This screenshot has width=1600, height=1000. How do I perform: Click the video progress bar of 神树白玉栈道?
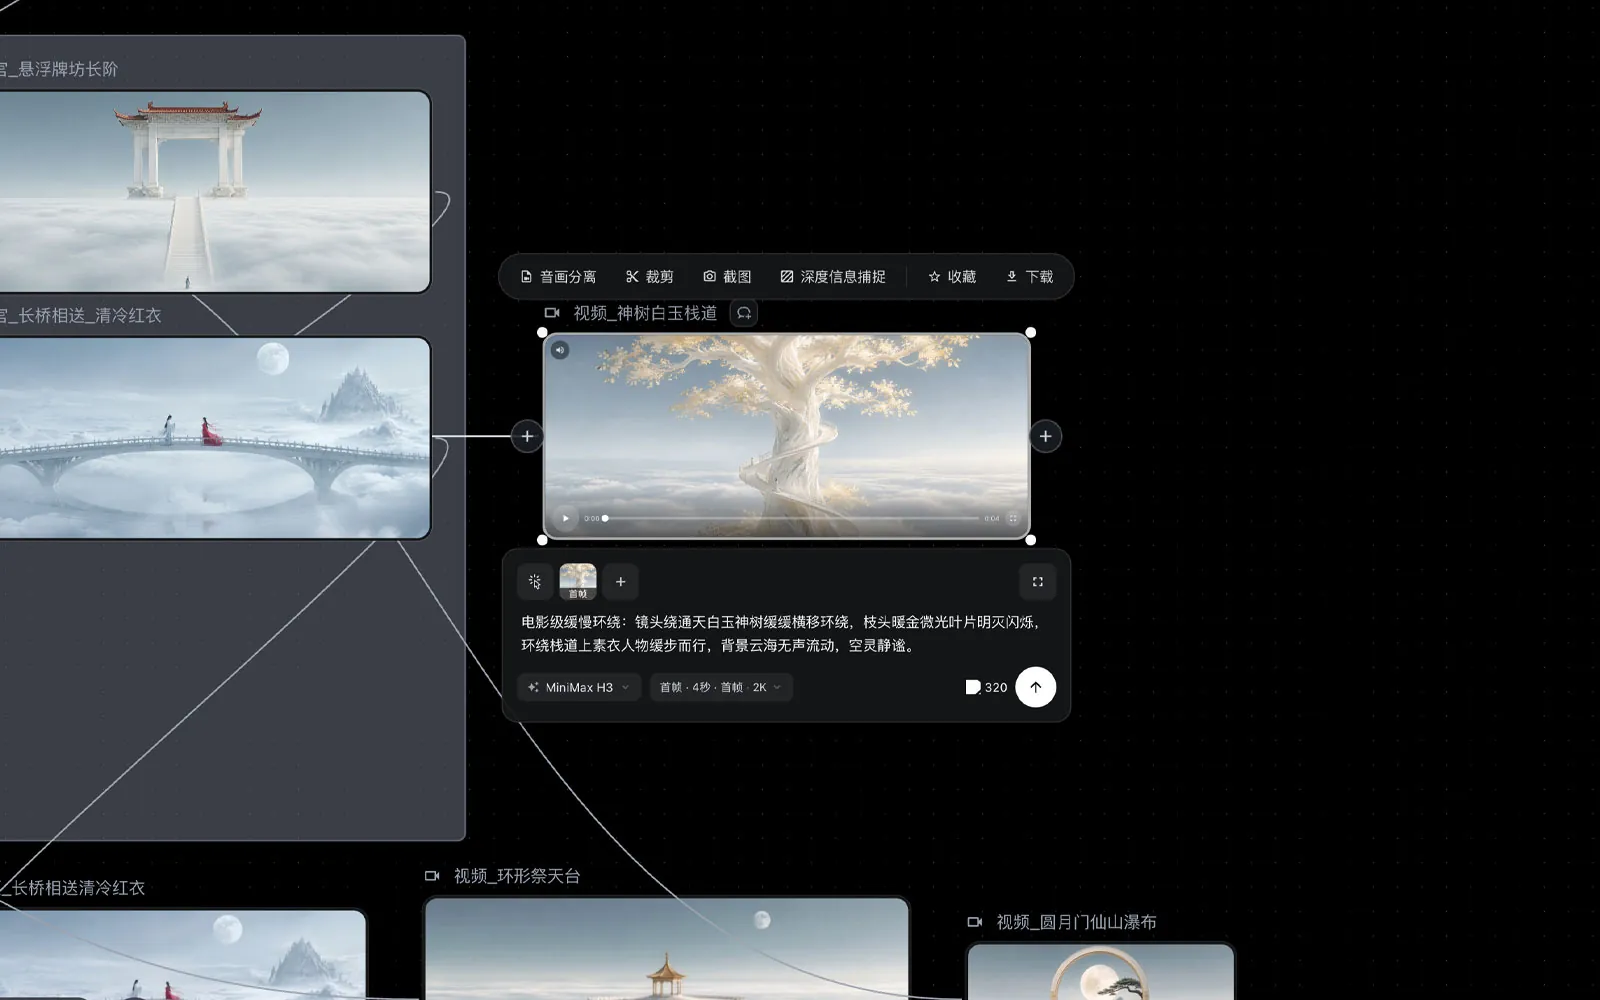pyautogui.click(x=791, y=518)
